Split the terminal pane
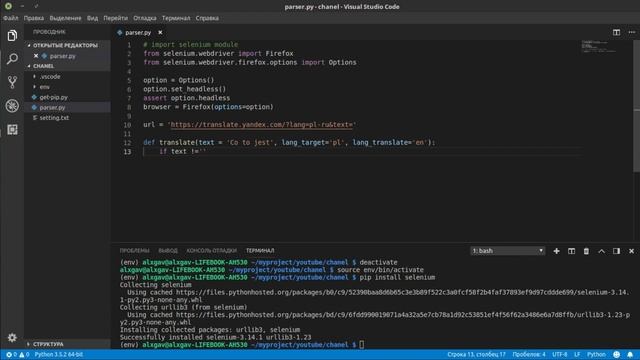The width and height of the screenshot is (640, 360). 571,251
